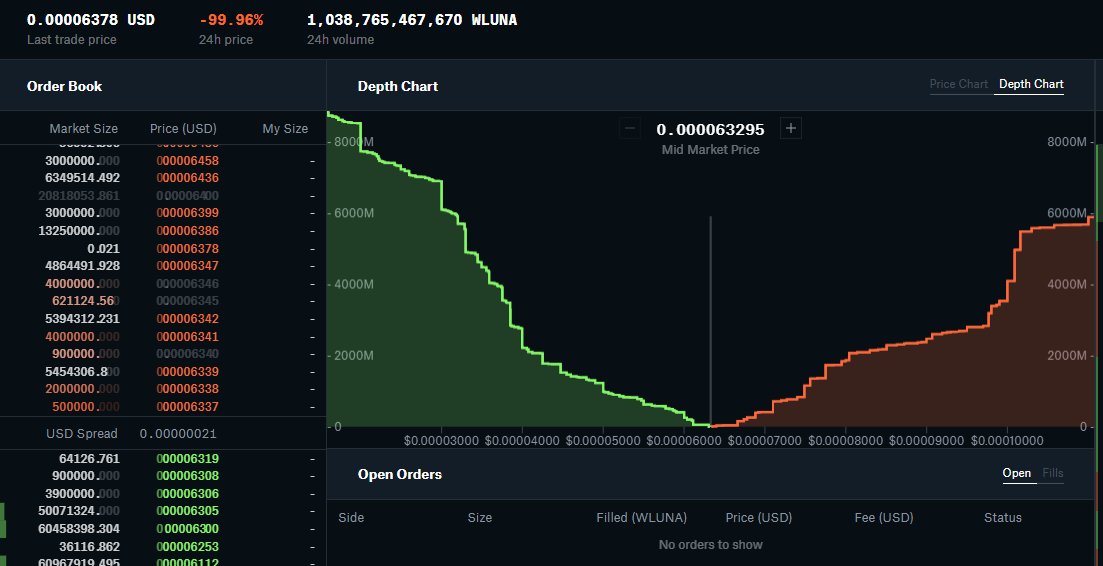Click market size 621124.56
1103x566 pixels.
[x=86, y=301]
